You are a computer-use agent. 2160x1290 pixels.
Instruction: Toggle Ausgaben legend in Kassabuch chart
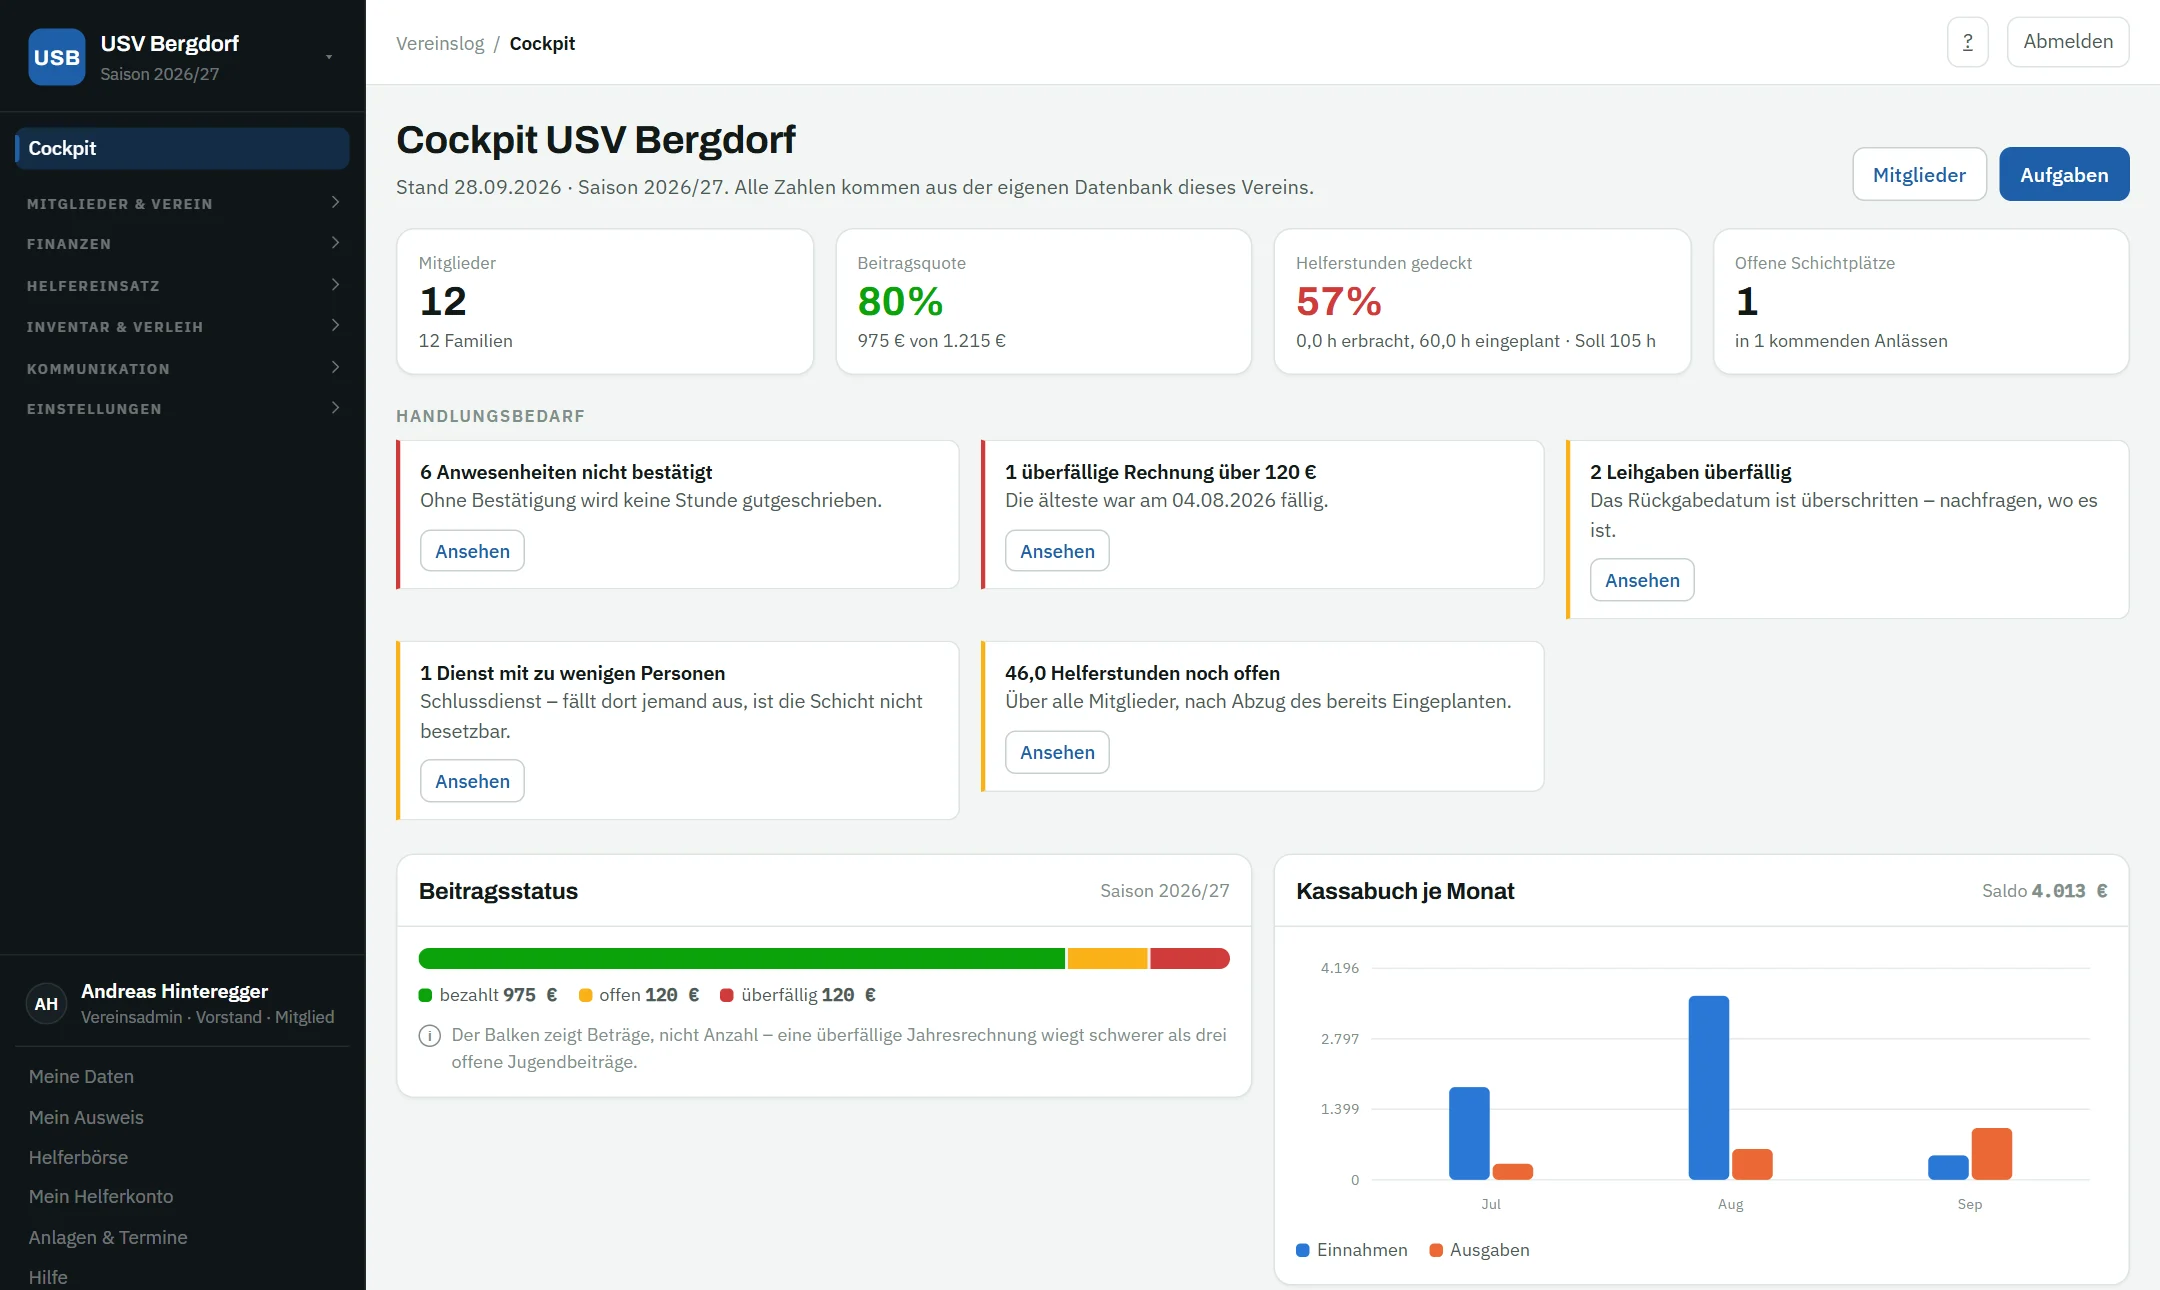click(x=1479, y=1250)
